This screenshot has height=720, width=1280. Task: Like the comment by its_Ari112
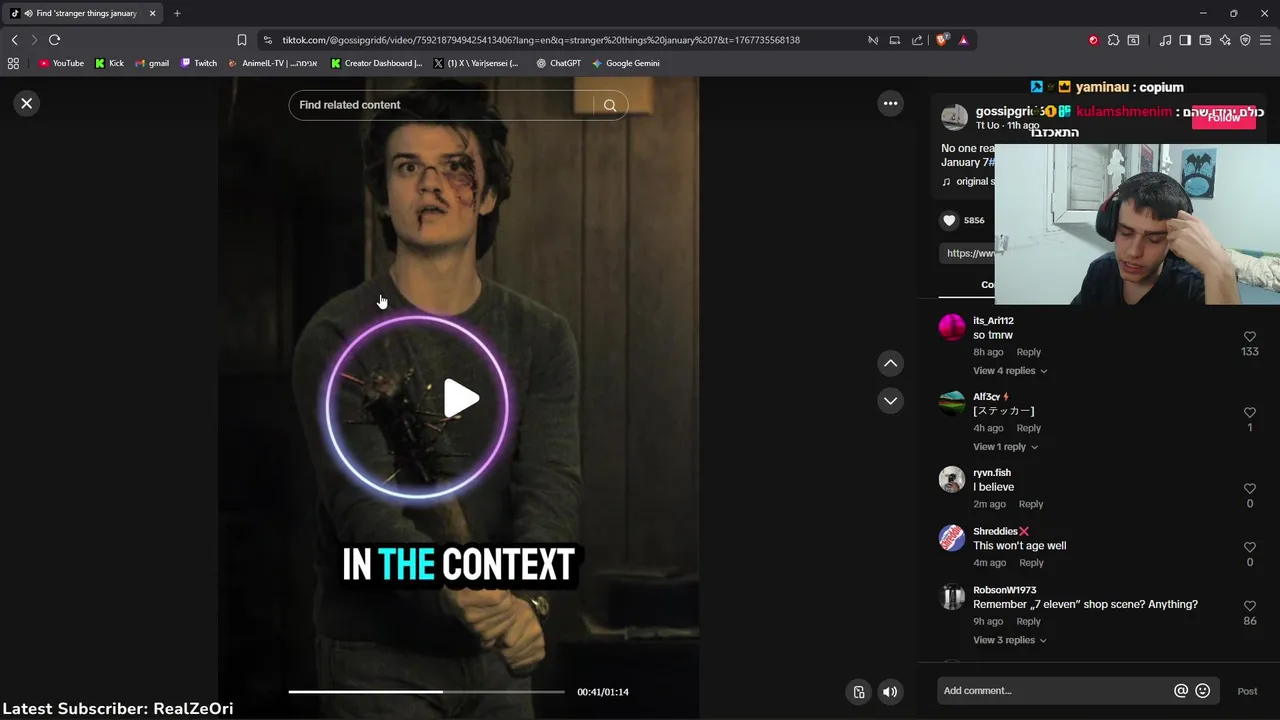pos(1249,337)
